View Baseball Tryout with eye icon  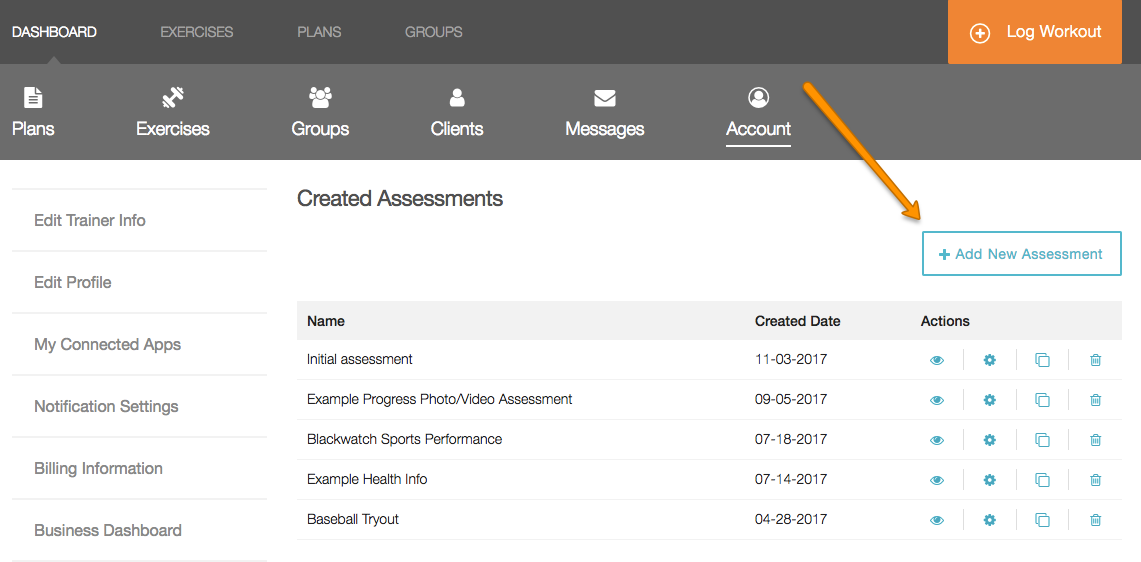pyautogui.click(x=937, y=520)
